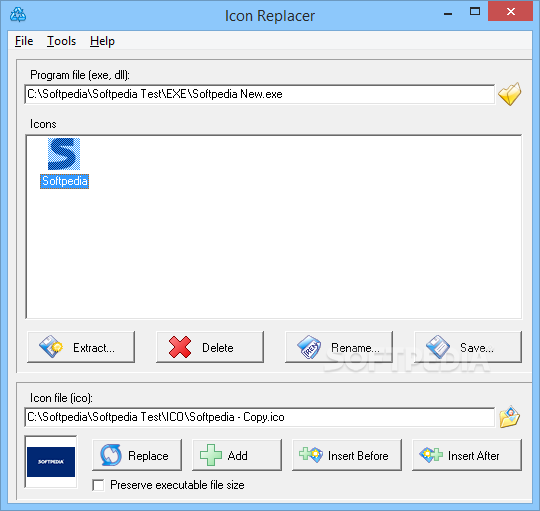Click the Save... button
This screenshot has height=511, width=540.
point(468,347)
